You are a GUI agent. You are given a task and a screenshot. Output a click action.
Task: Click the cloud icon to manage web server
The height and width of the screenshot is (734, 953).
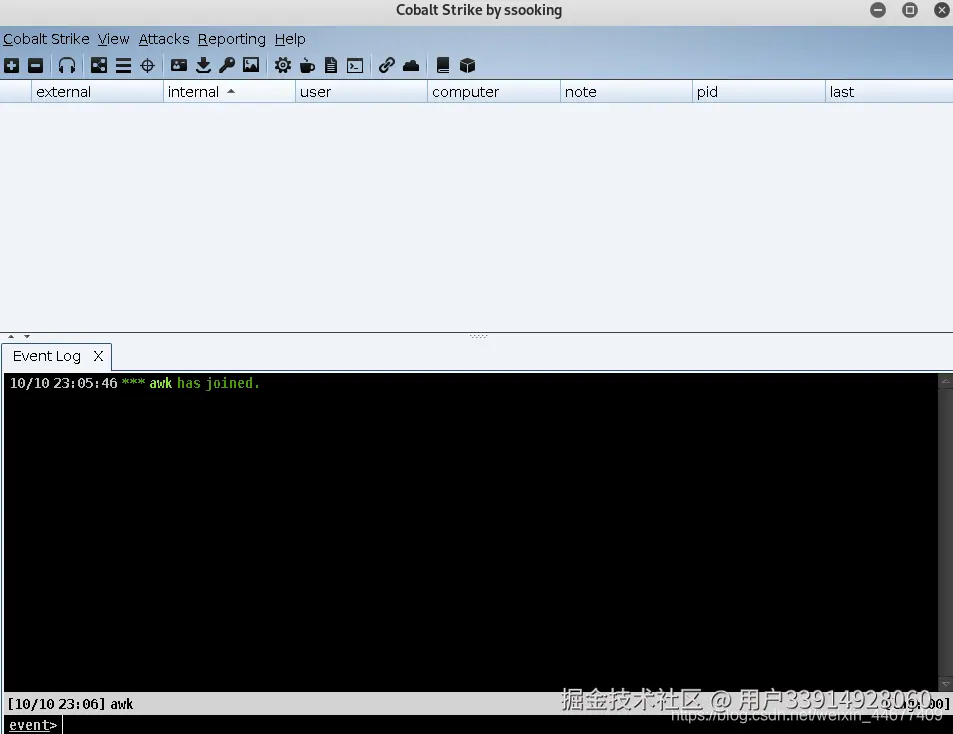pyautogui.click(x=411, y=65)
